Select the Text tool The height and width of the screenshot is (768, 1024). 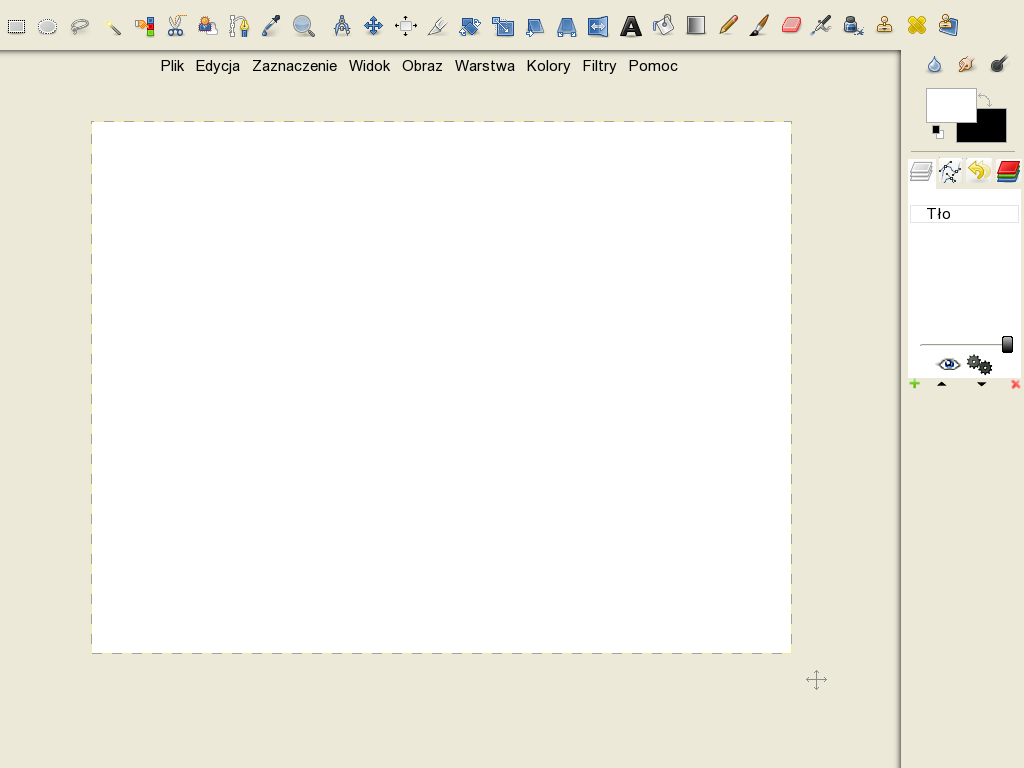pos(630,26)
